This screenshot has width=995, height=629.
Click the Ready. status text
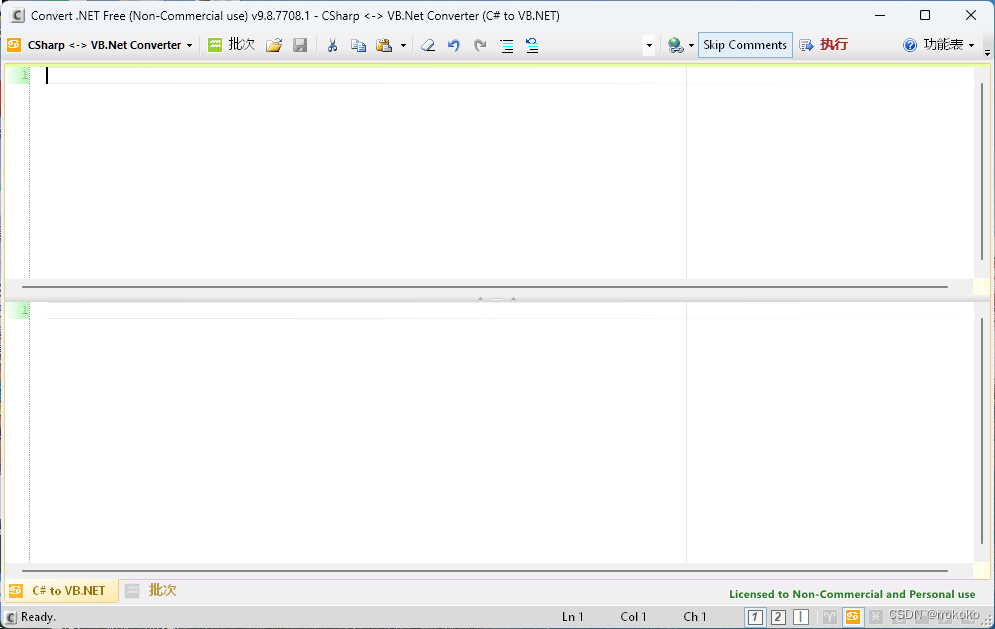[x=38, y=617]
